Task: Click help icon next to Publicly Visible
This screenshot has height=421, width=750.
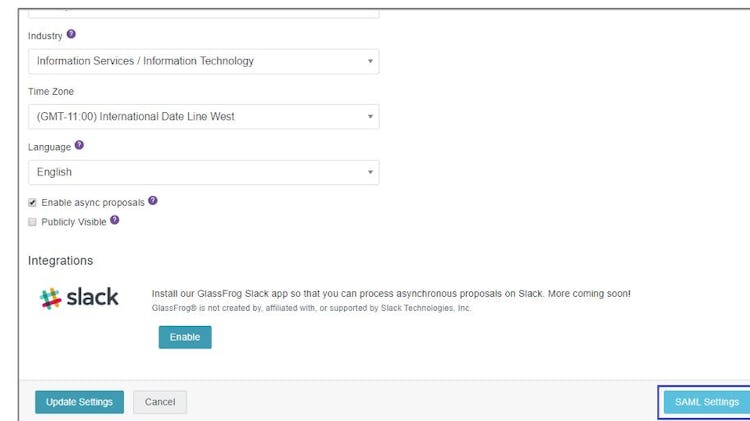Action: 115,221
